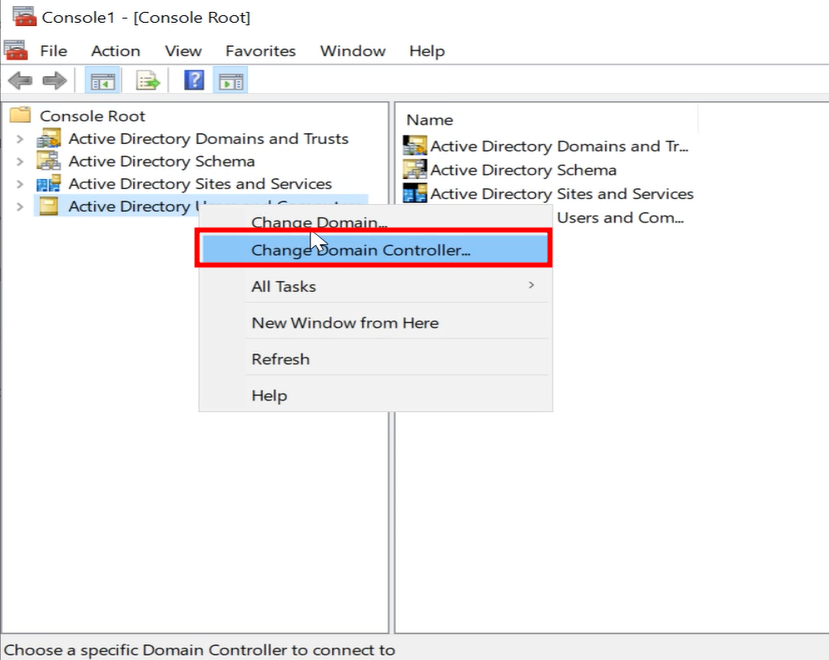Click the Console Root folder icon
Image resolution: width=829 pixels, height=660 pixels.
point(21,115)
